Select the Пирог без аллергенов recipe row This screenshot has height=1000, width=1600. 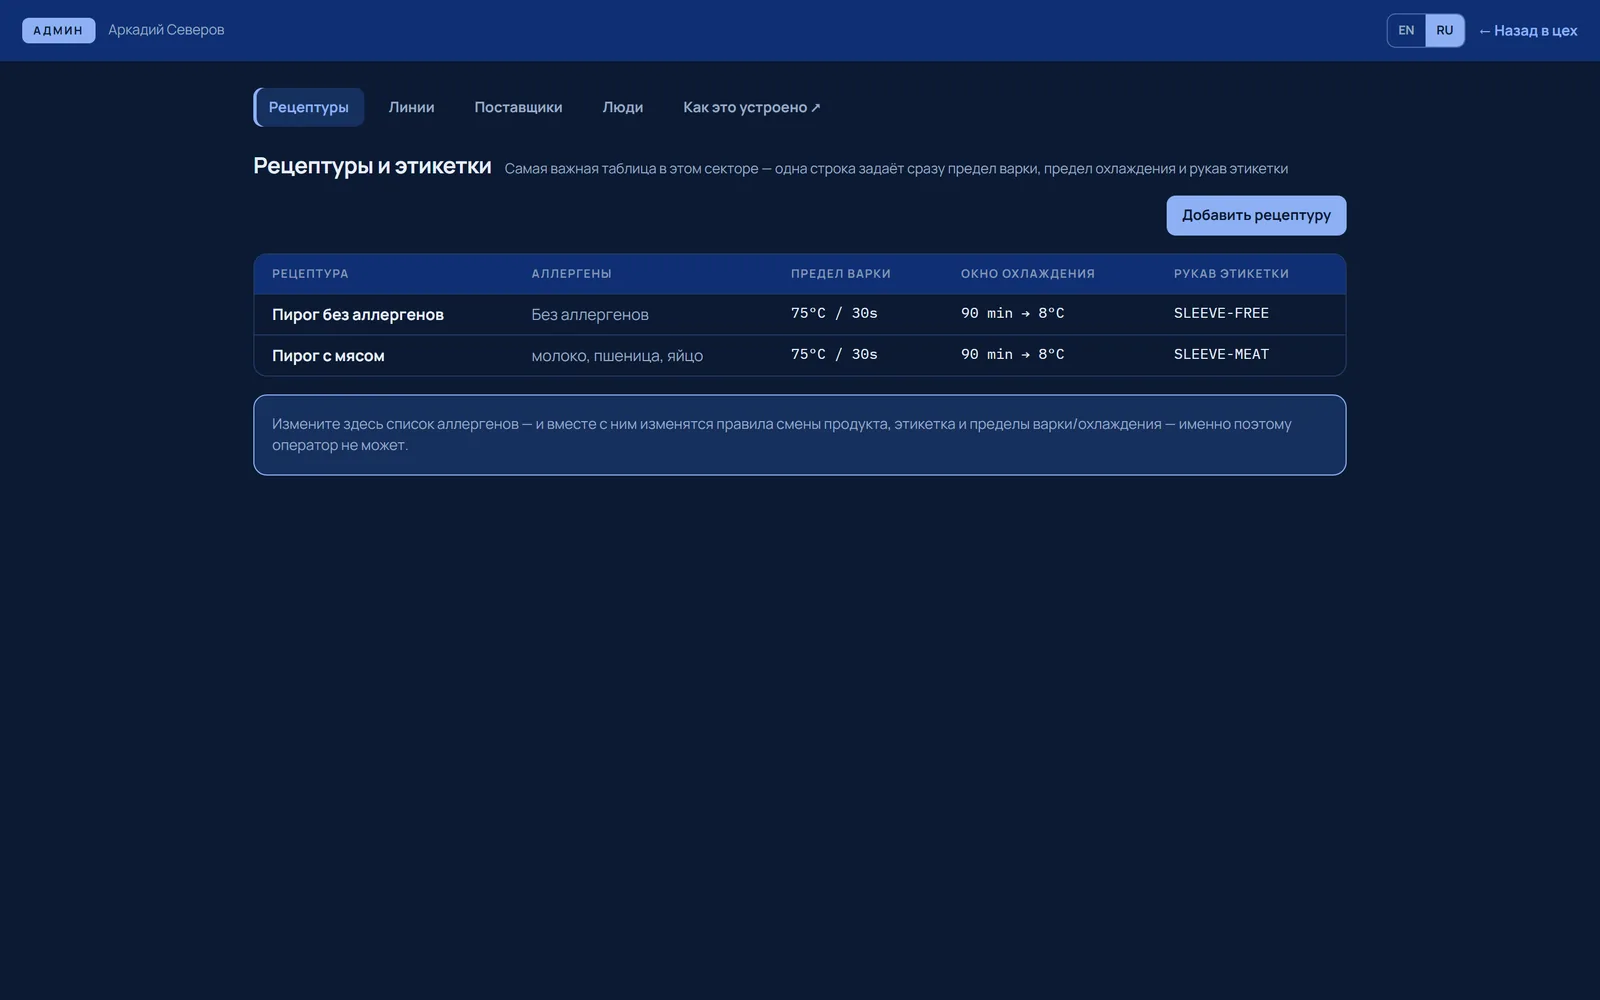(800, 314)
